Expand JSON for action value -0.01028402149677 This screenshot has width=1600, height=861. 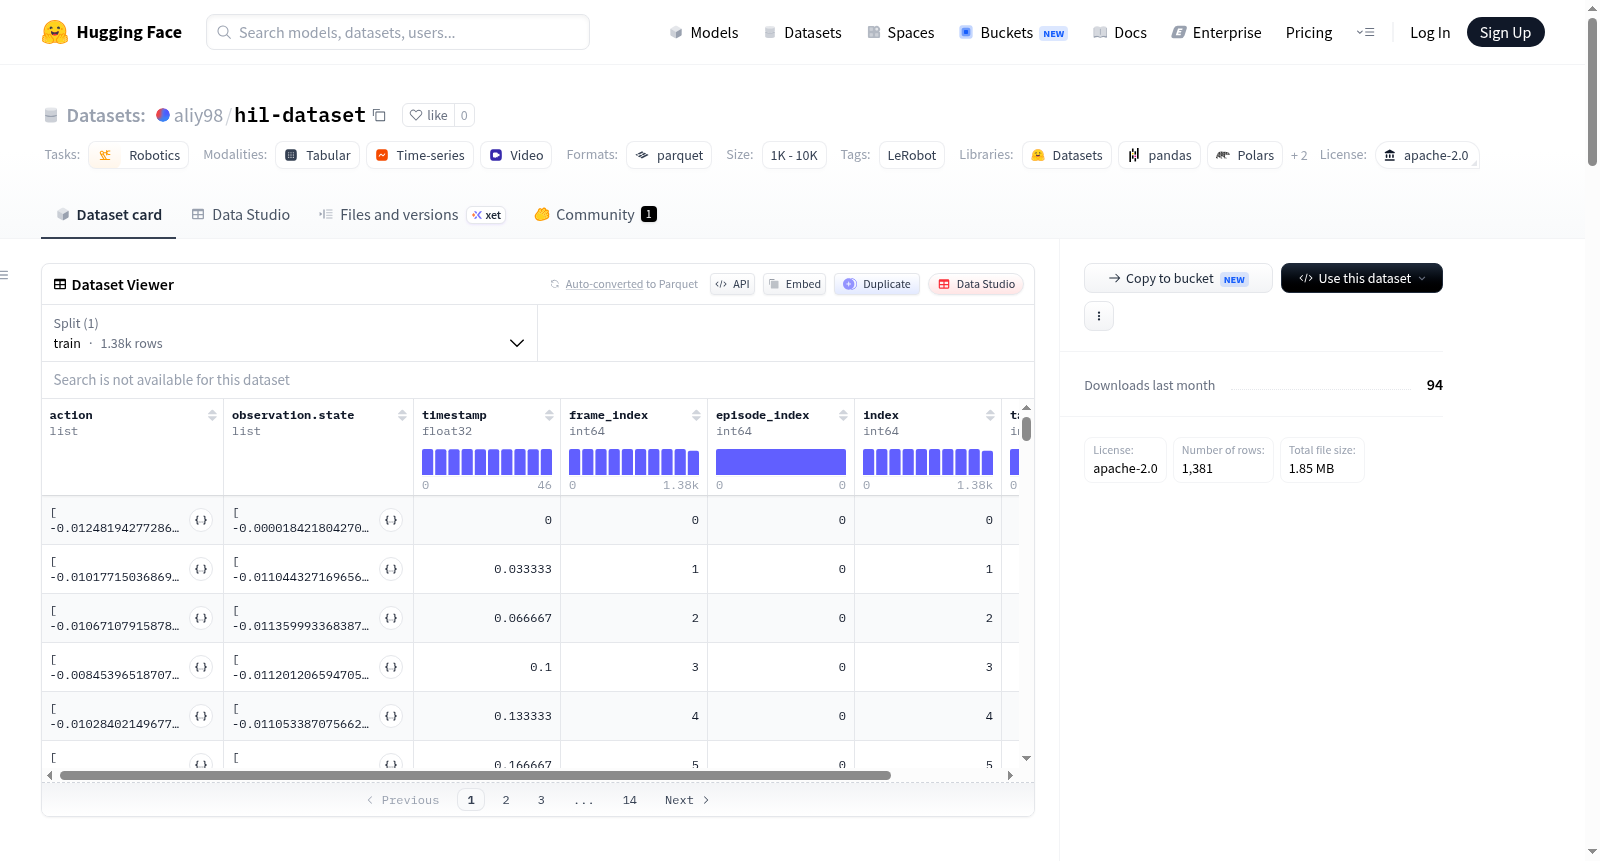201,716
